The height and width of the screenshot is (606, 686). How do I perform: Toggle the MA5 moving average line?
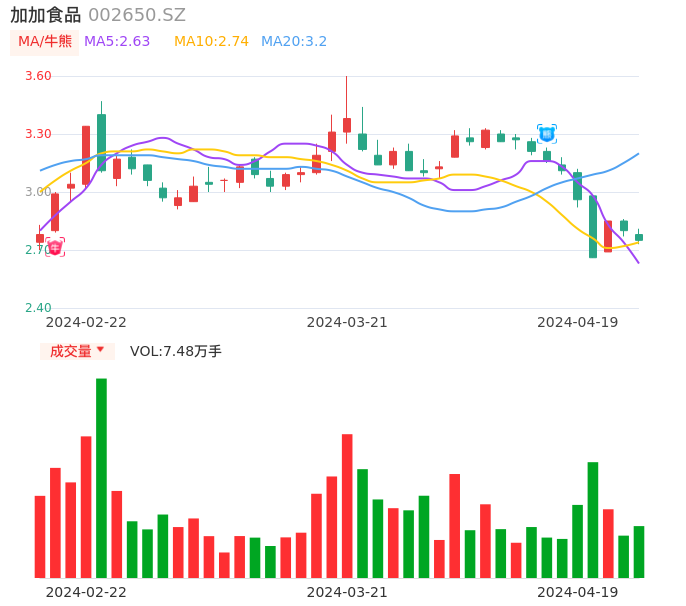[x=117, y=42]
